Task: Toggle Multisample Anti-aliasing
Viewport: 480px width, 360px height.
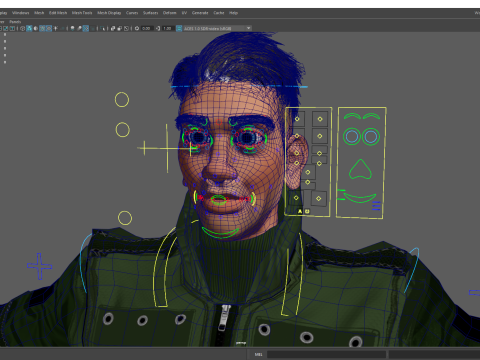Action: [x=86, y=28]
